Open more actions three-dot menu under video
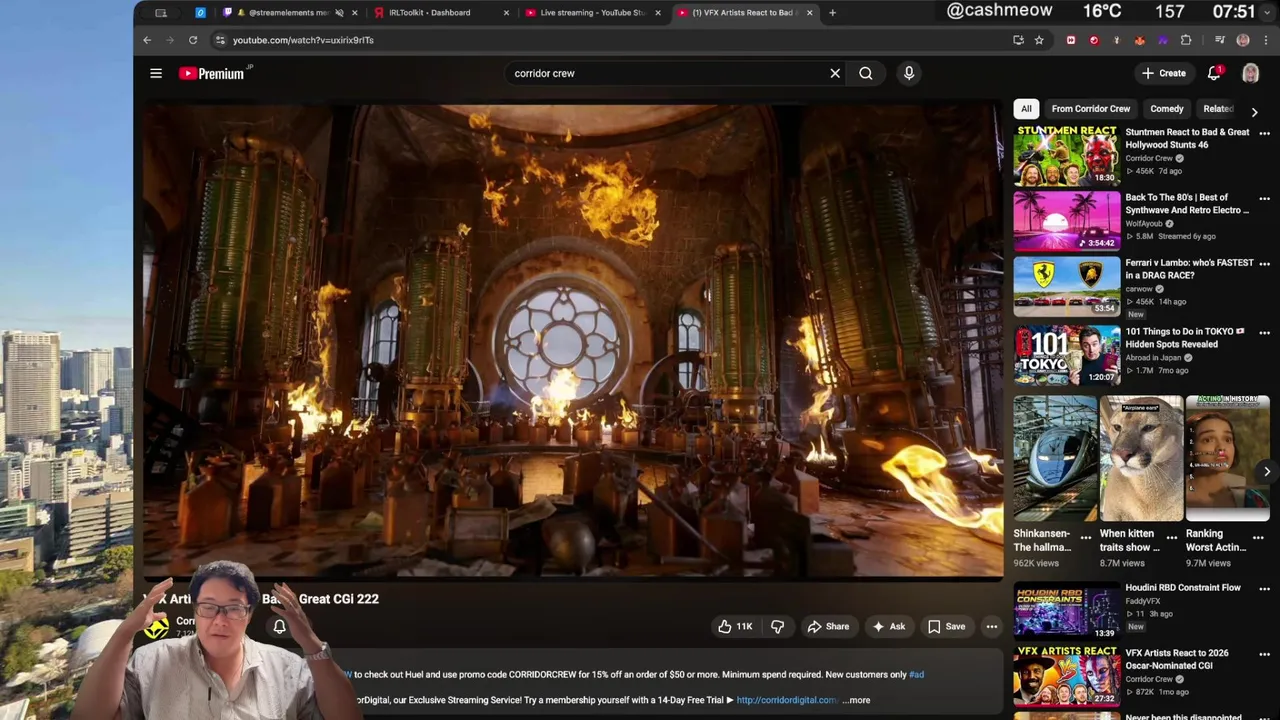Viewport: 1280px width, 720px height. click(x=992, y=627)
